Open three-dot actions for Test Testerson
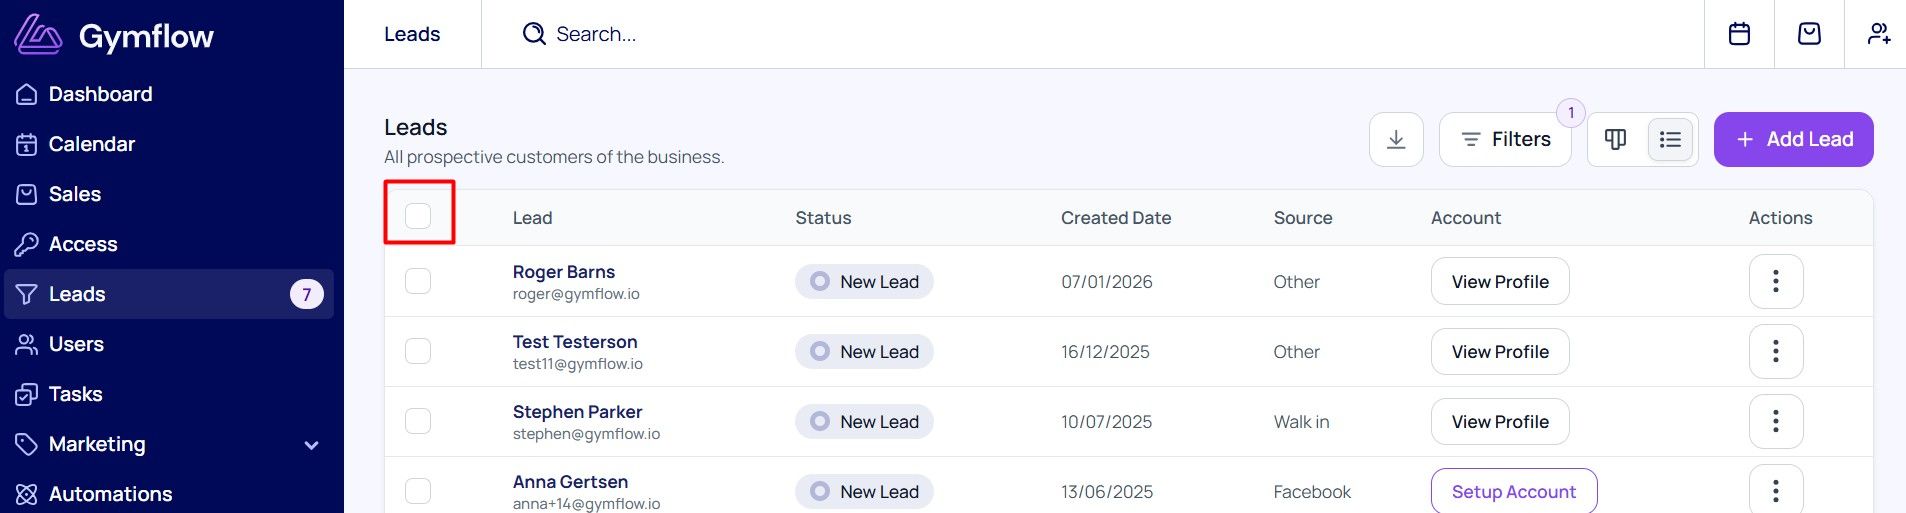 click(x=1776, y=352)
